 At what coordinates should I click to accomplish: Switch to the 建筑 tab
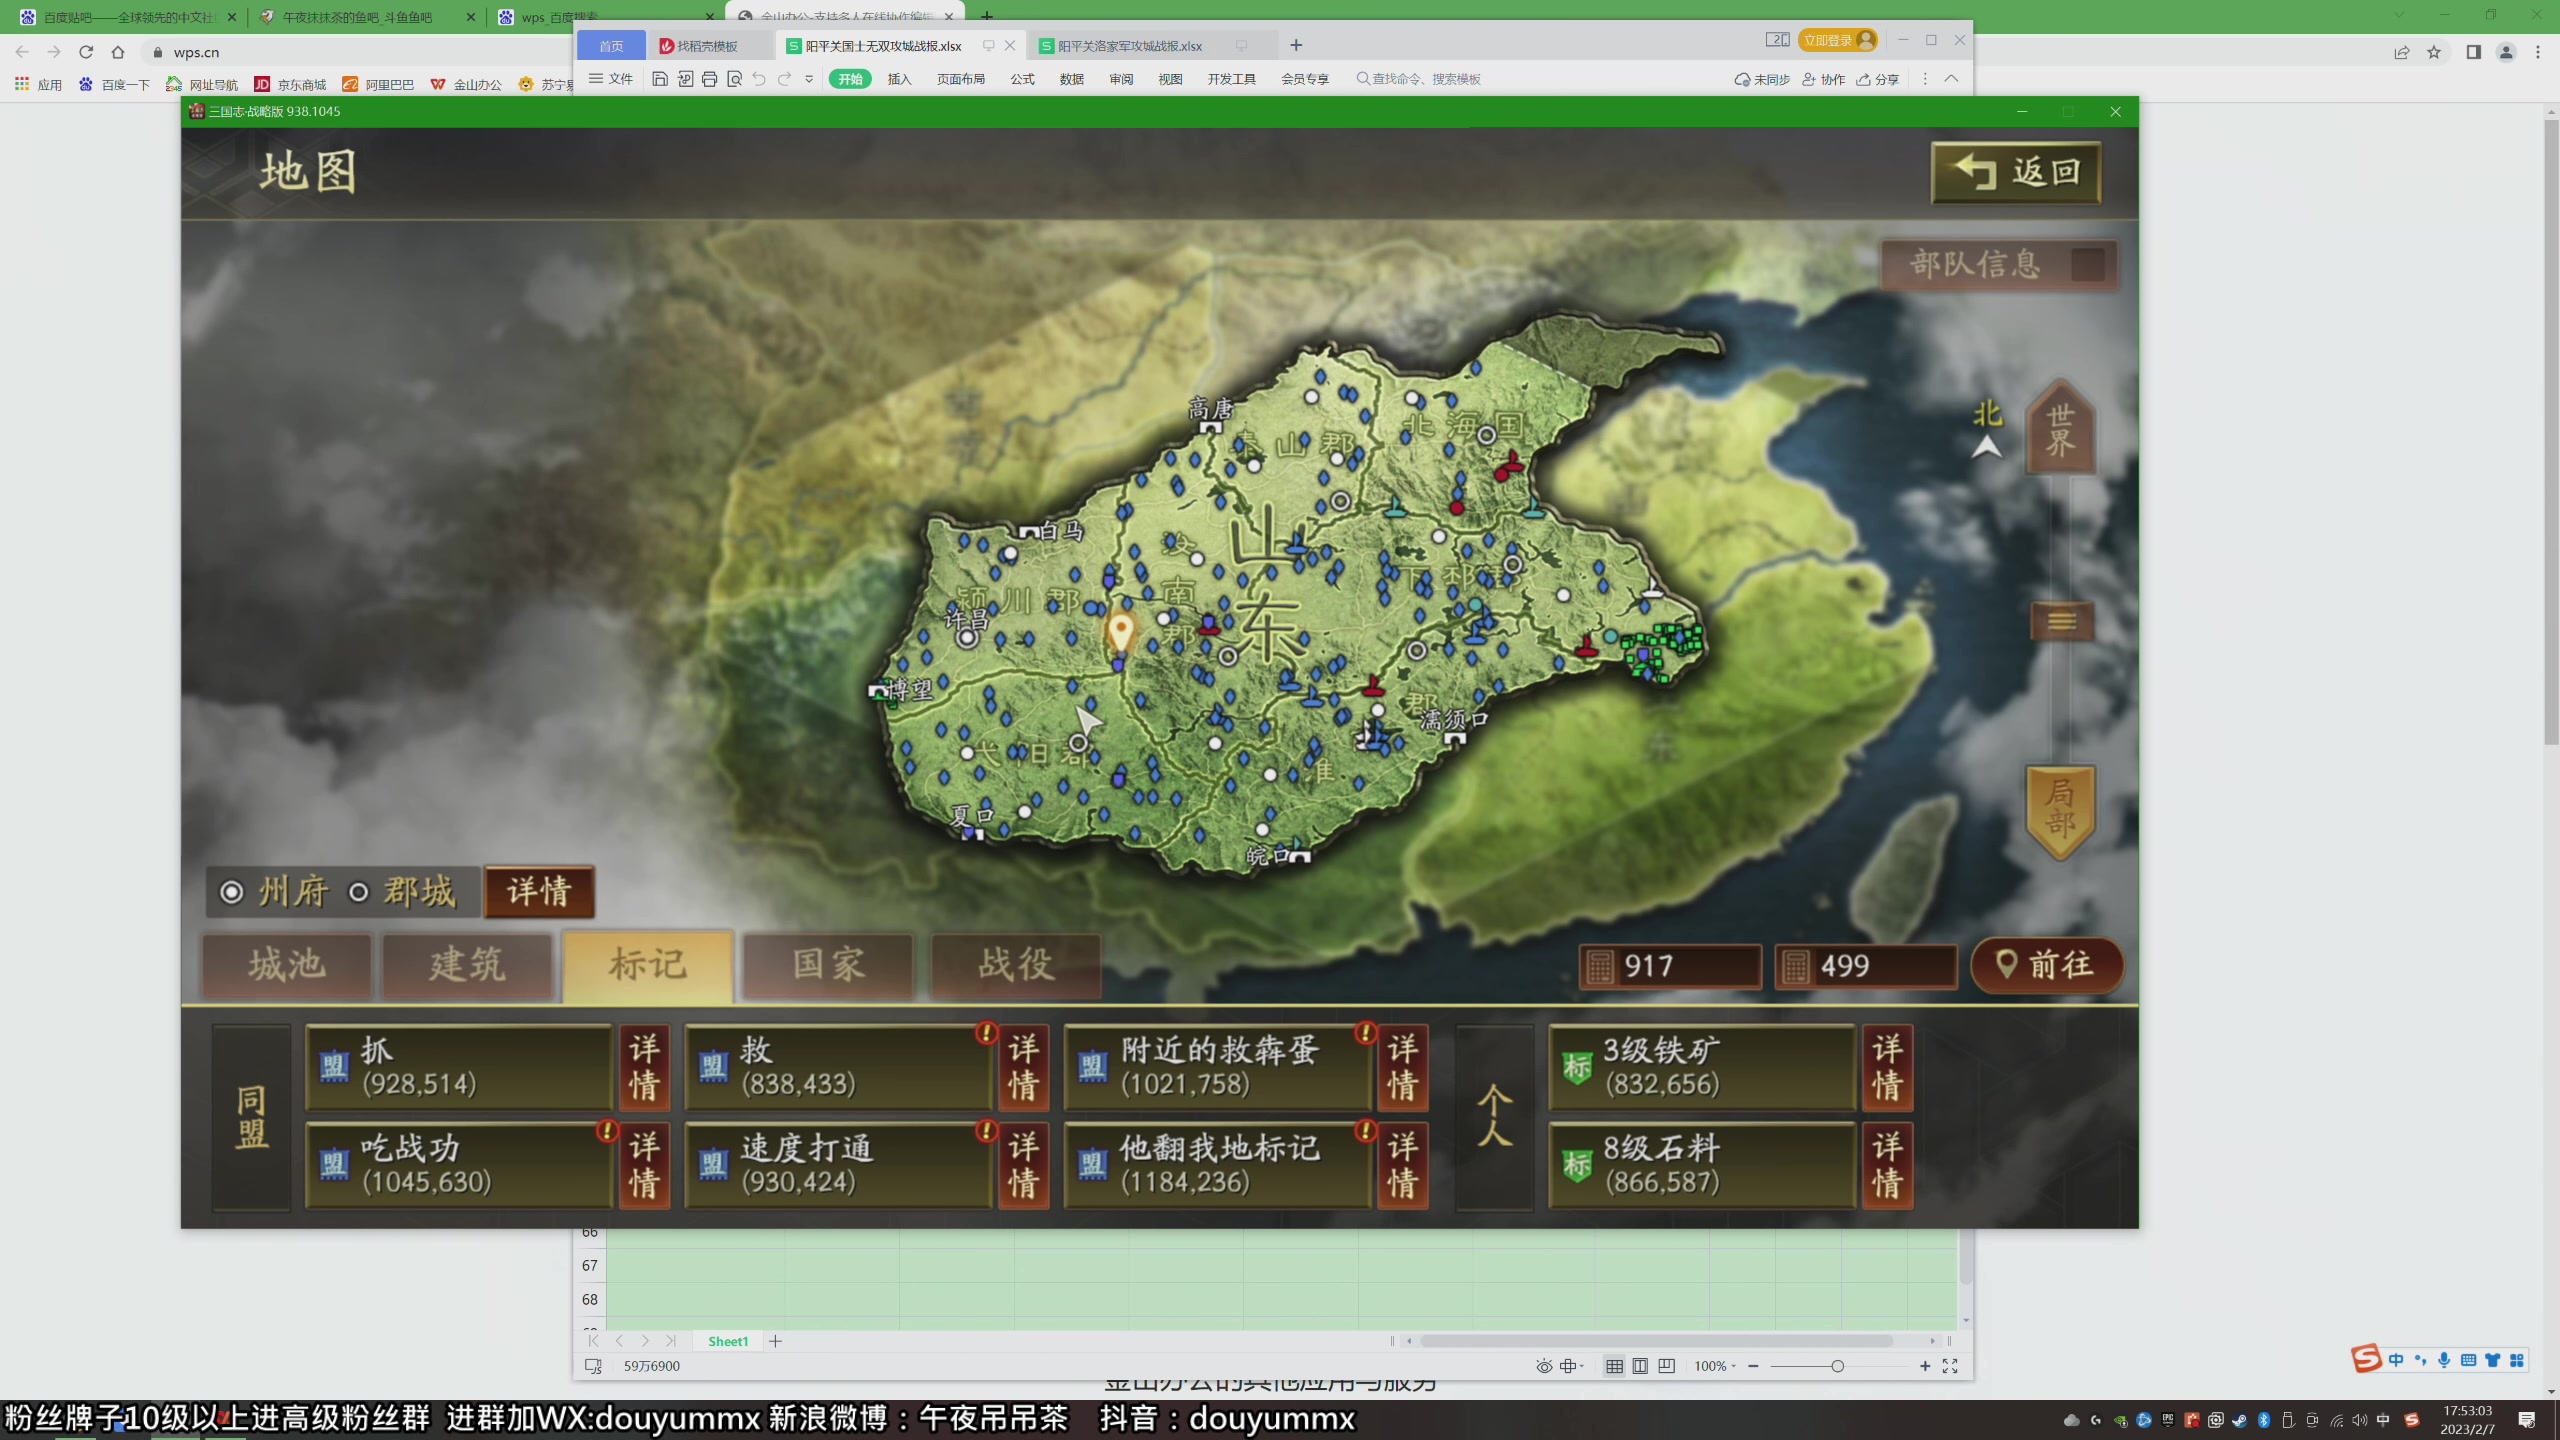(x=467, y=965)
